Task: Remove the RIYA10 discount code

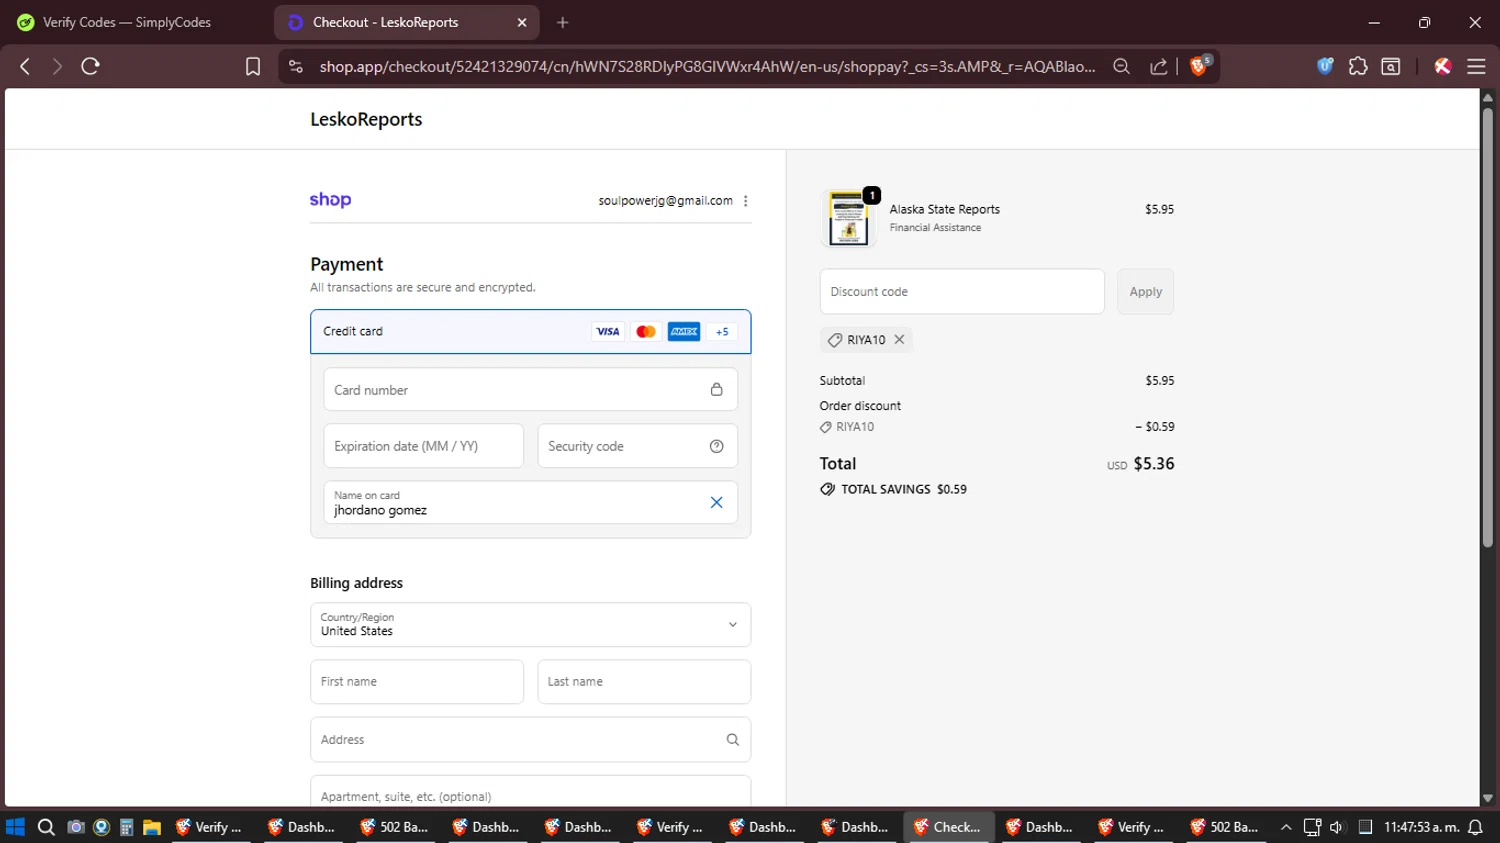Action: pos(900,340)
